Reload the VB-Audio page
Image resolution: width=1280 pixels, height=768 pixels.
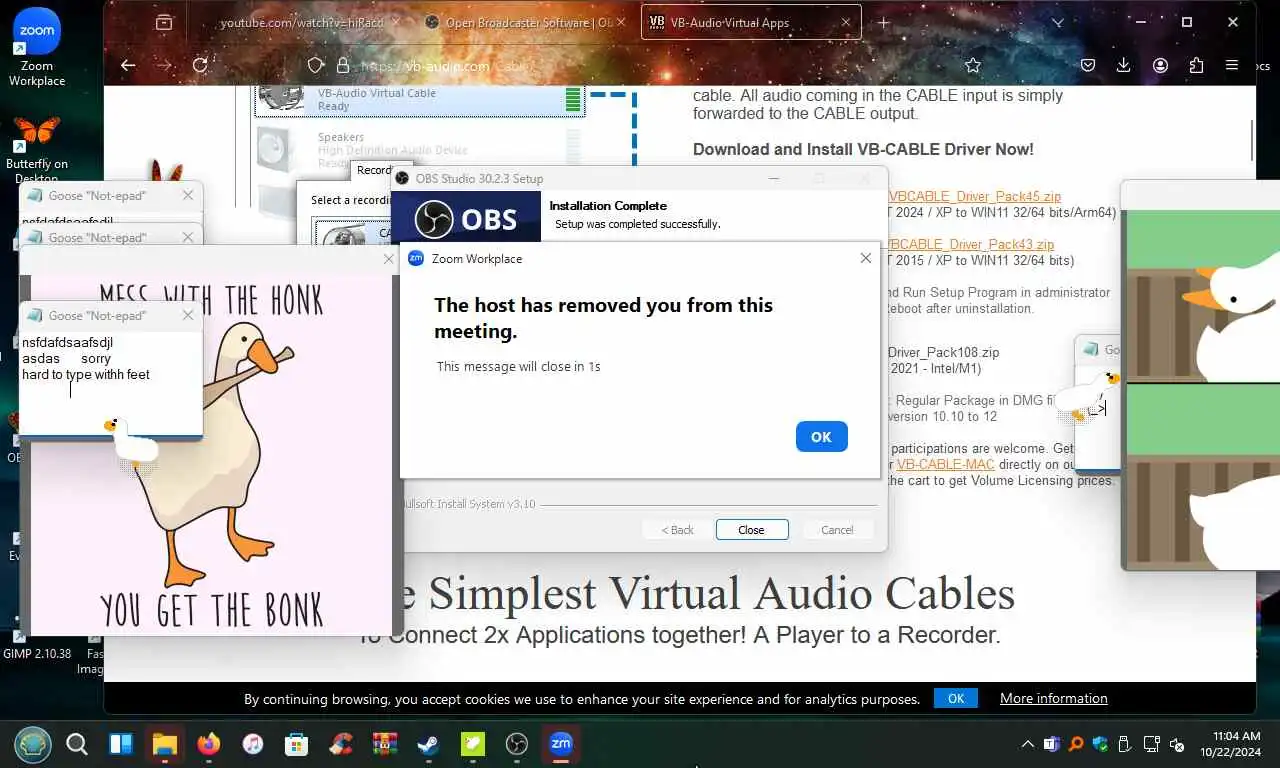click(x=200, y=65)
